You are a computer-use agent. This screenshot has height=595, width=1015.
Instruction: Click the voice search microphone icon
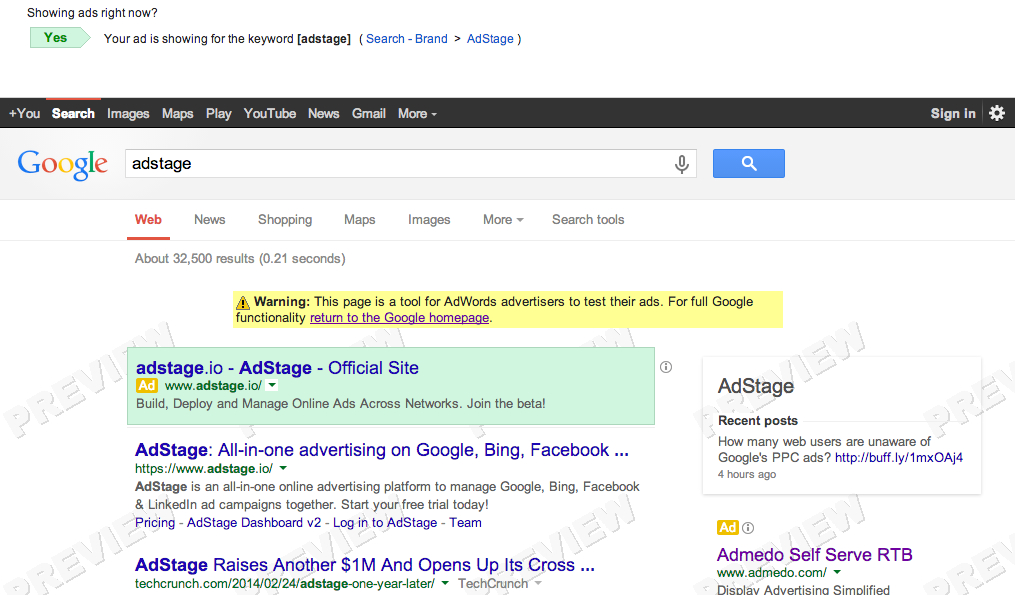tap(682, 164)
